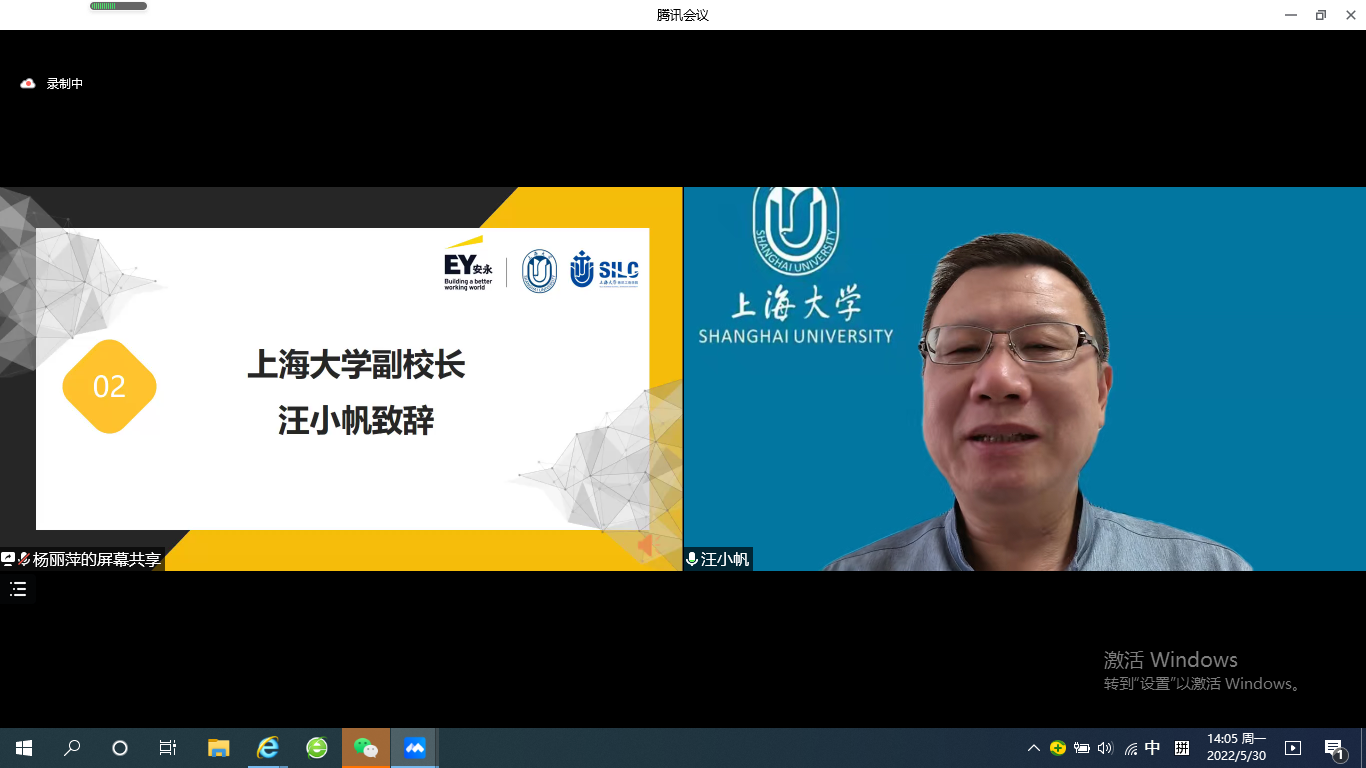This screenshot has width=1366, height=768.
Task: Open the taskbar clock and date
Action: (x=1236, y=748)
